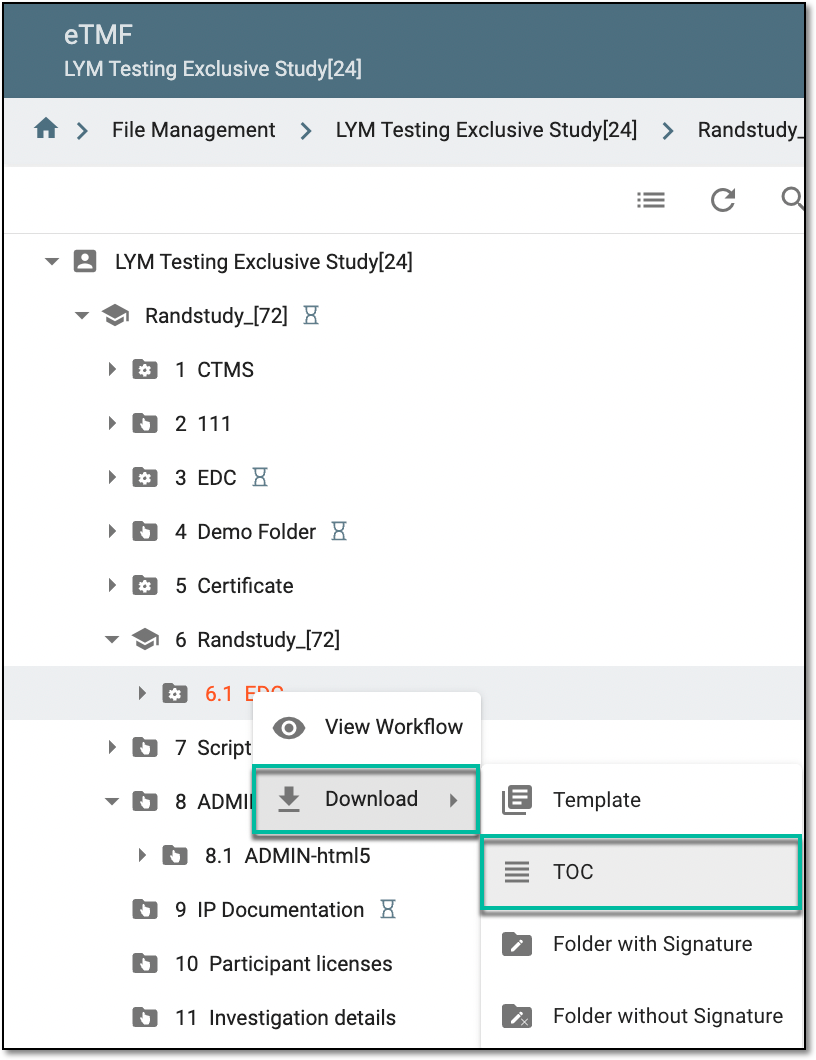Click folder icon of 2 111

point(145,424)
